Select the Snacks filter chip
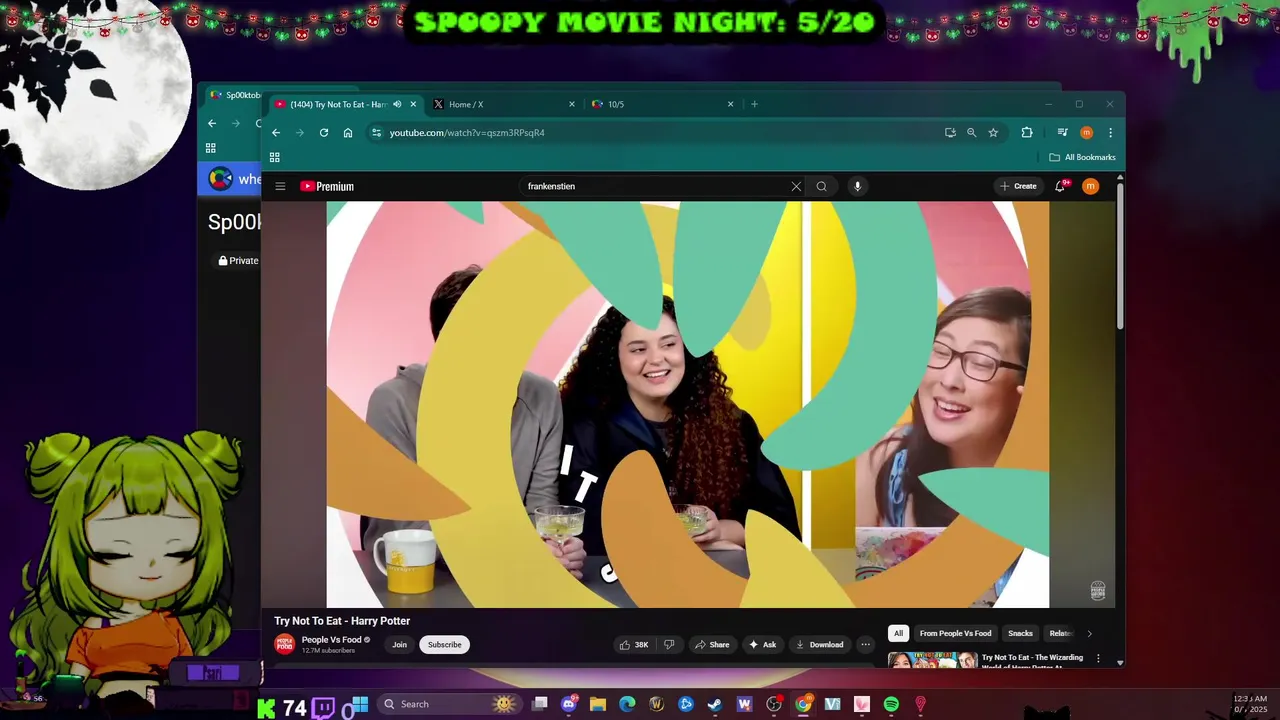Screen dimensions: 1280x720 [1020, 633]
